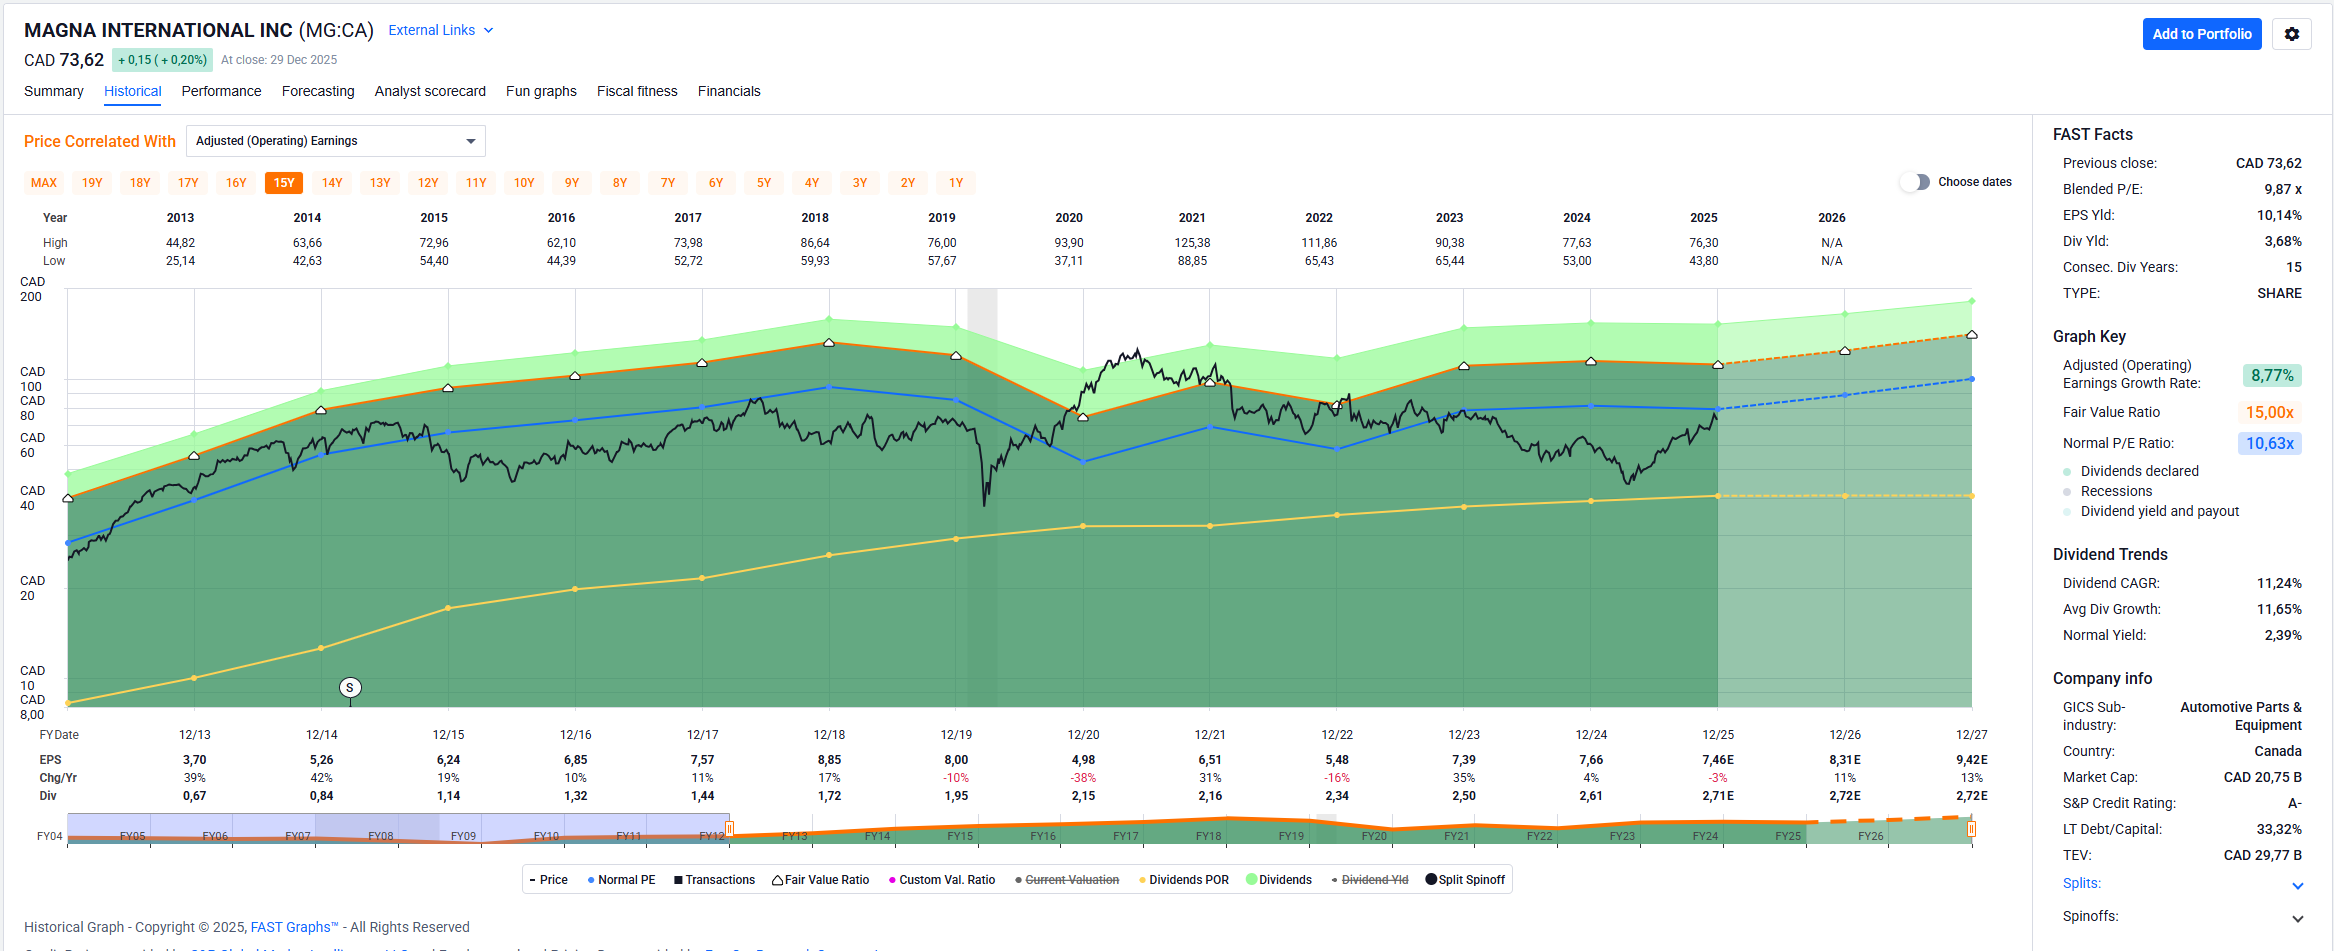This screenshot has height=951, width=2334.
Task: Open the Financials tab
Action: [x=728, y=91]
